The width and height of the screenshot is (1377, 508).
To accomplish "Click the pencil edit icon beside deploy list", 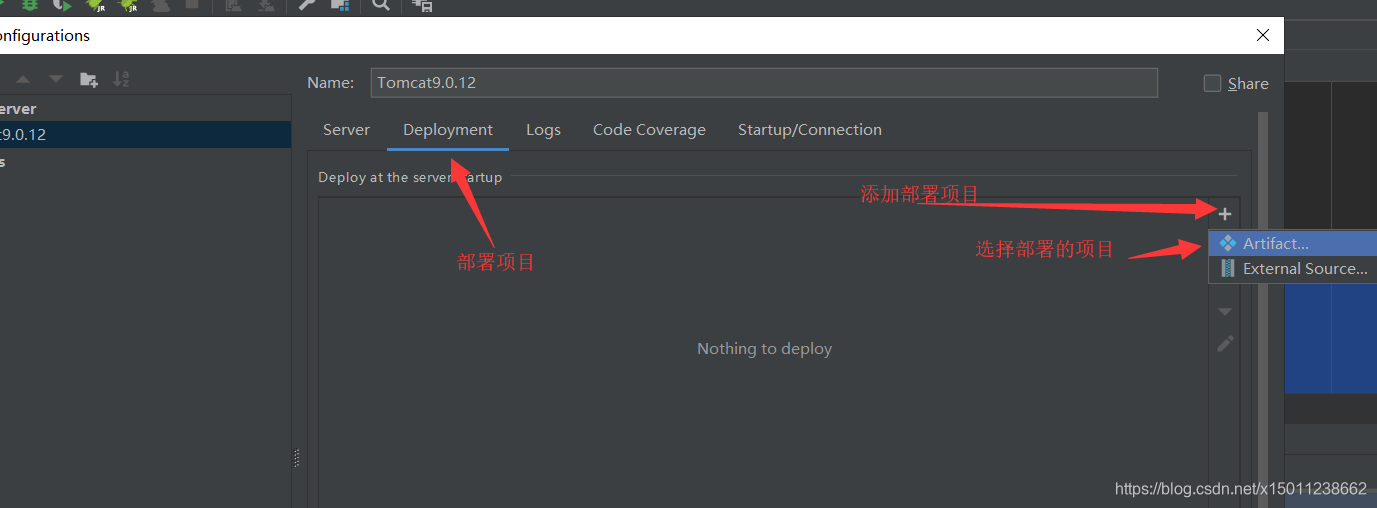I will [x=1225, y=344].
